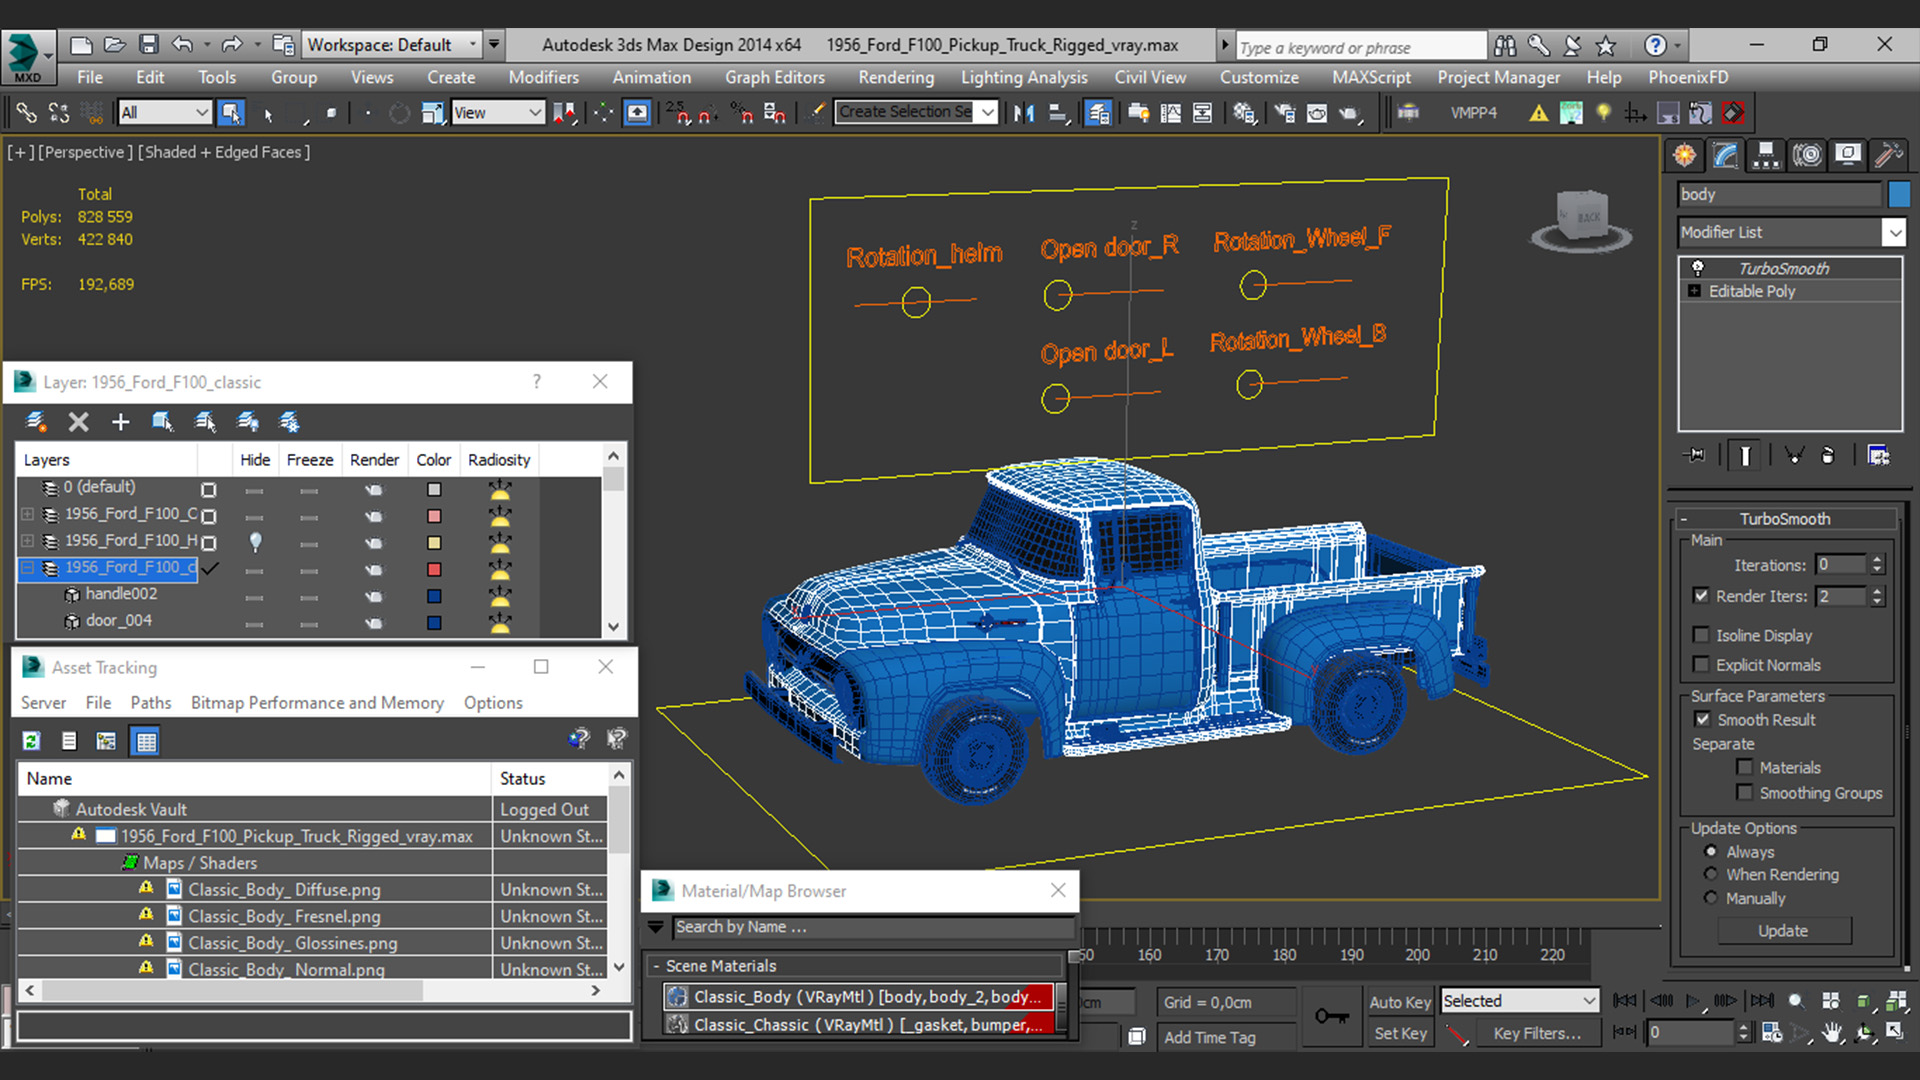The height and width of the screenshot is (1080, 1920).
Task: Open Paths menu in Asset Tracking
Action: 151,703
